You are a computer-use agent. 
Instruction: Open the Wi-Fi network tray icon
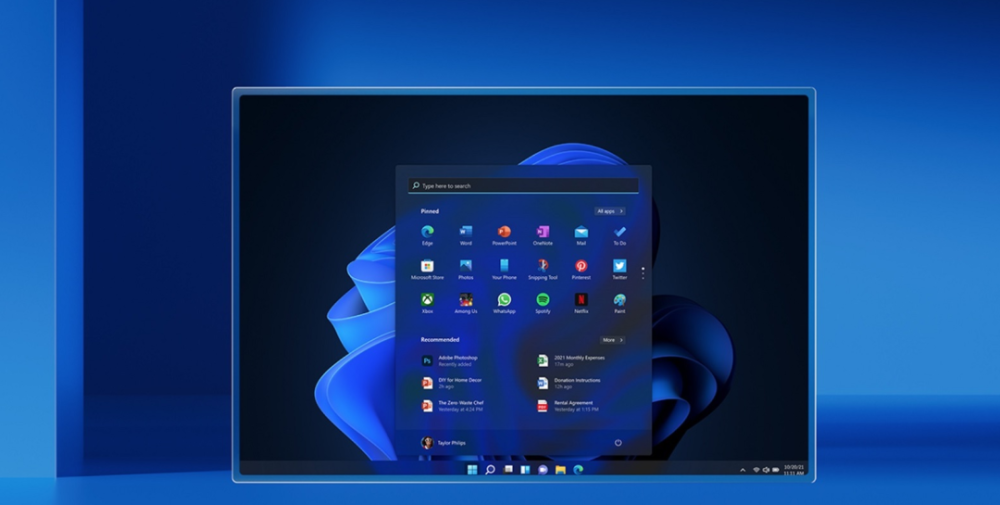[756, 470]
